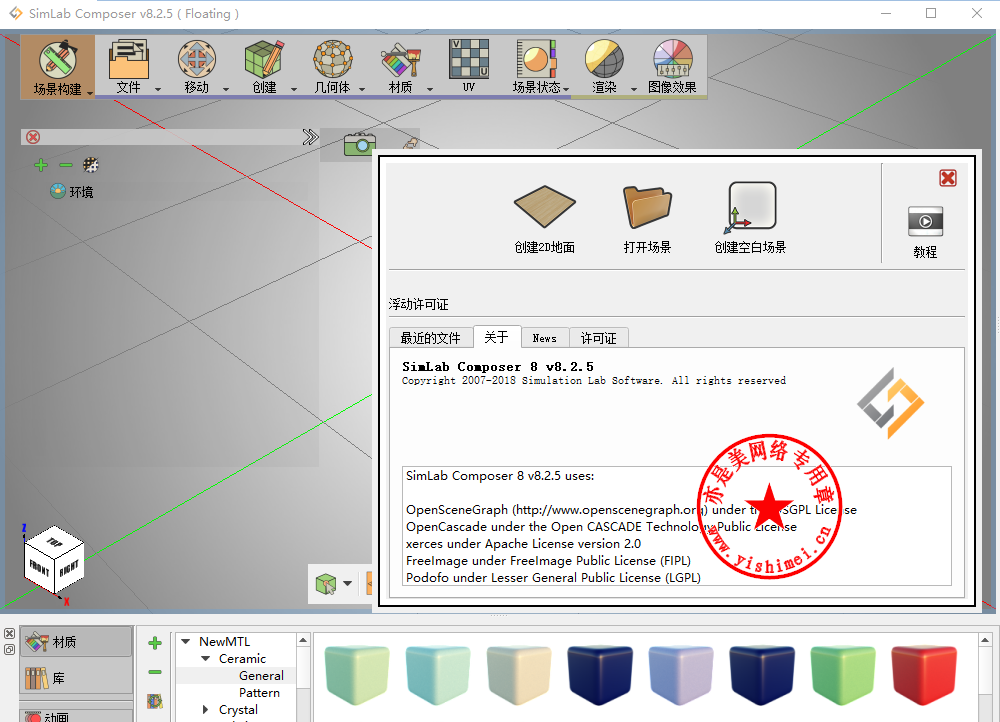Select the Pattern material category

pos(259,693)
